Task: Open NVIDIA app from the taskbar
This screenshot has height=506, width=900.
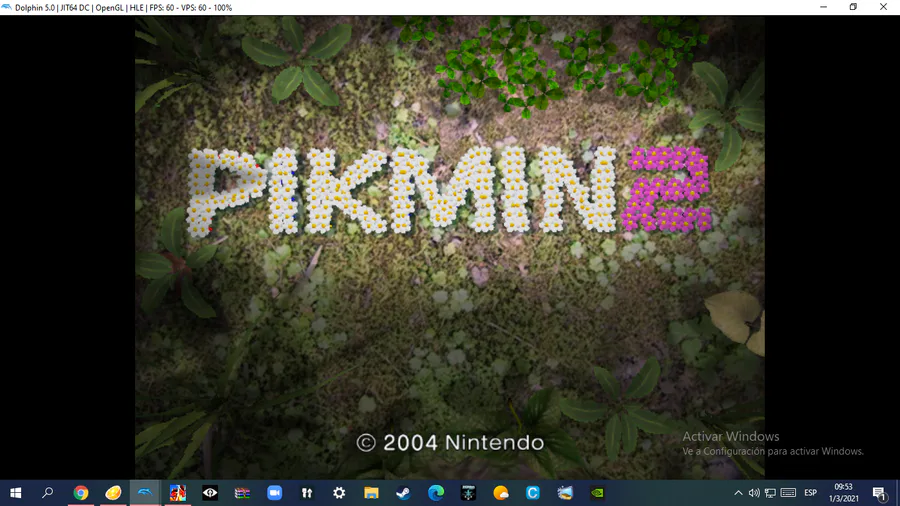Action: pos(598,493)
